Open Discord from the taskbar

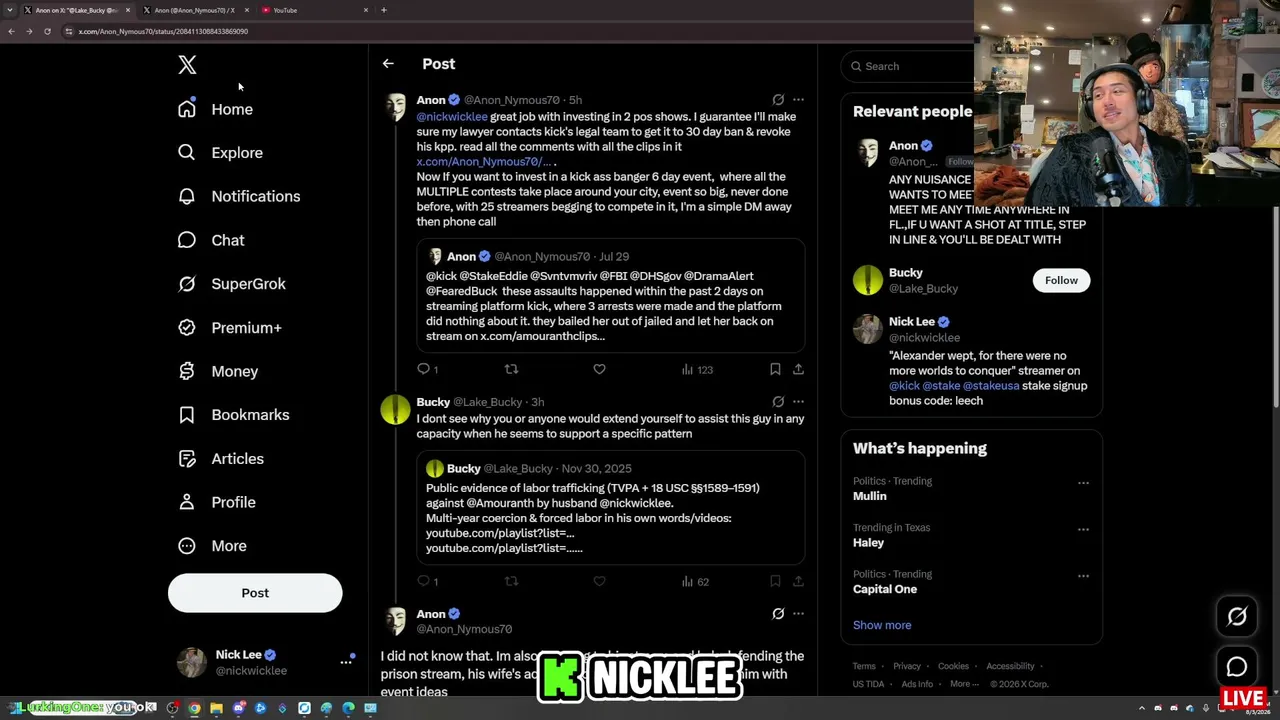pos(238,709)
